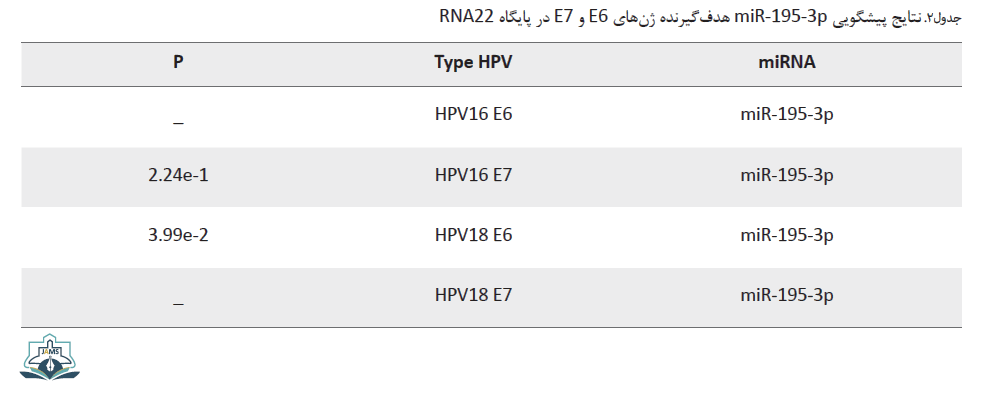Select the HPV18 E6 cell
The height and width of the screenshot is (398, 991).
(473, 235)
